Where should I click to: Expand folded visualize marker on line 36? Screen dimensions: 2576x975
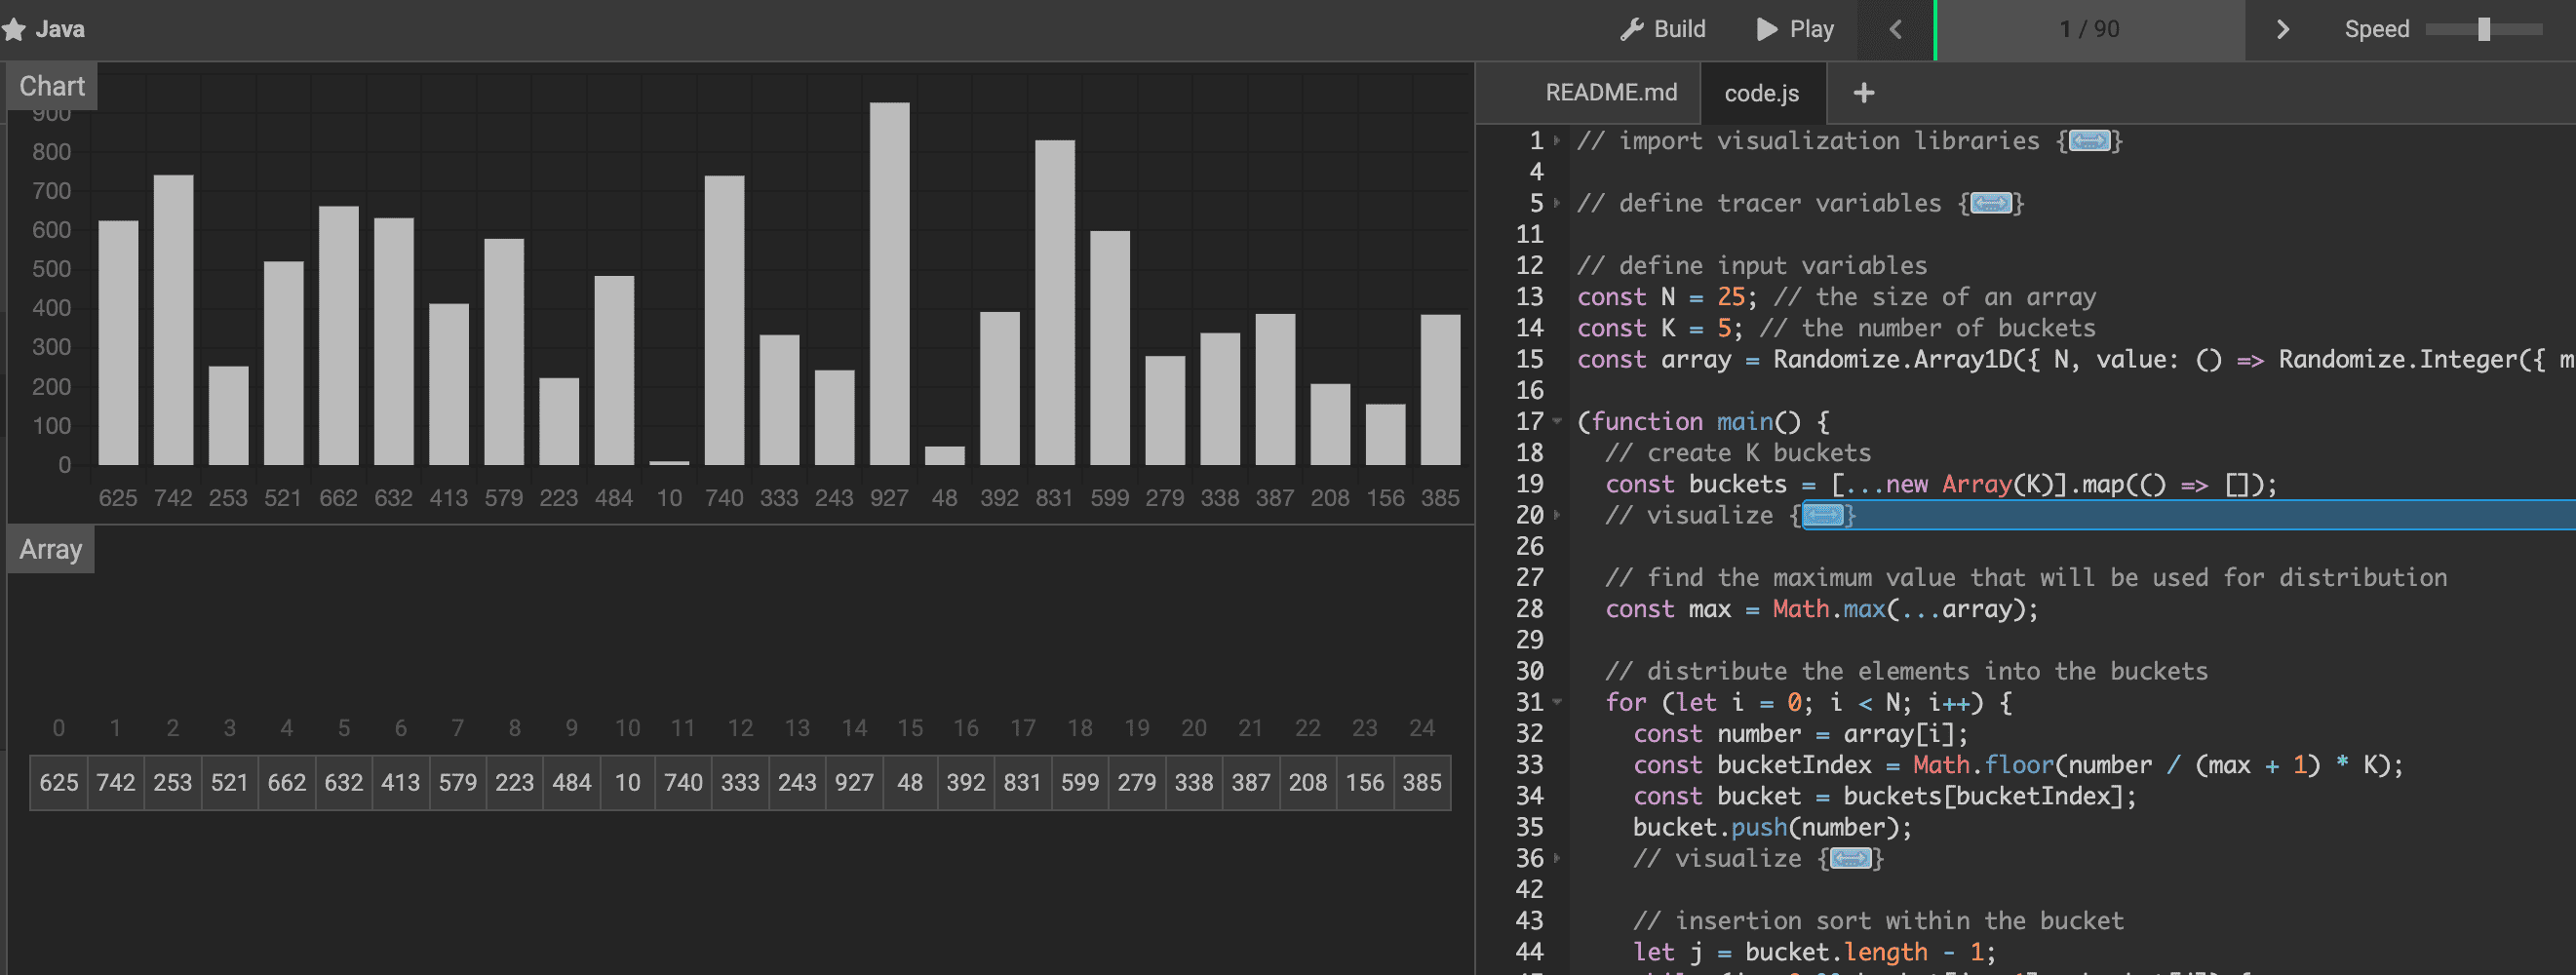pyautogui.click(x=1850, y=859)
